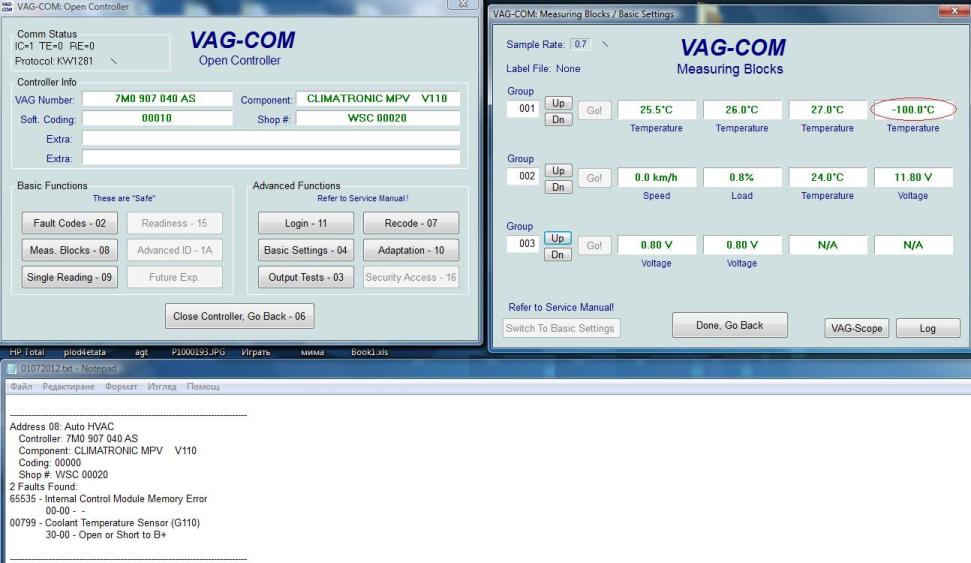Open Fault Codes - 02 function
Image resolution: width=971 pixels, height=563 pixels.
coord(62,223)
